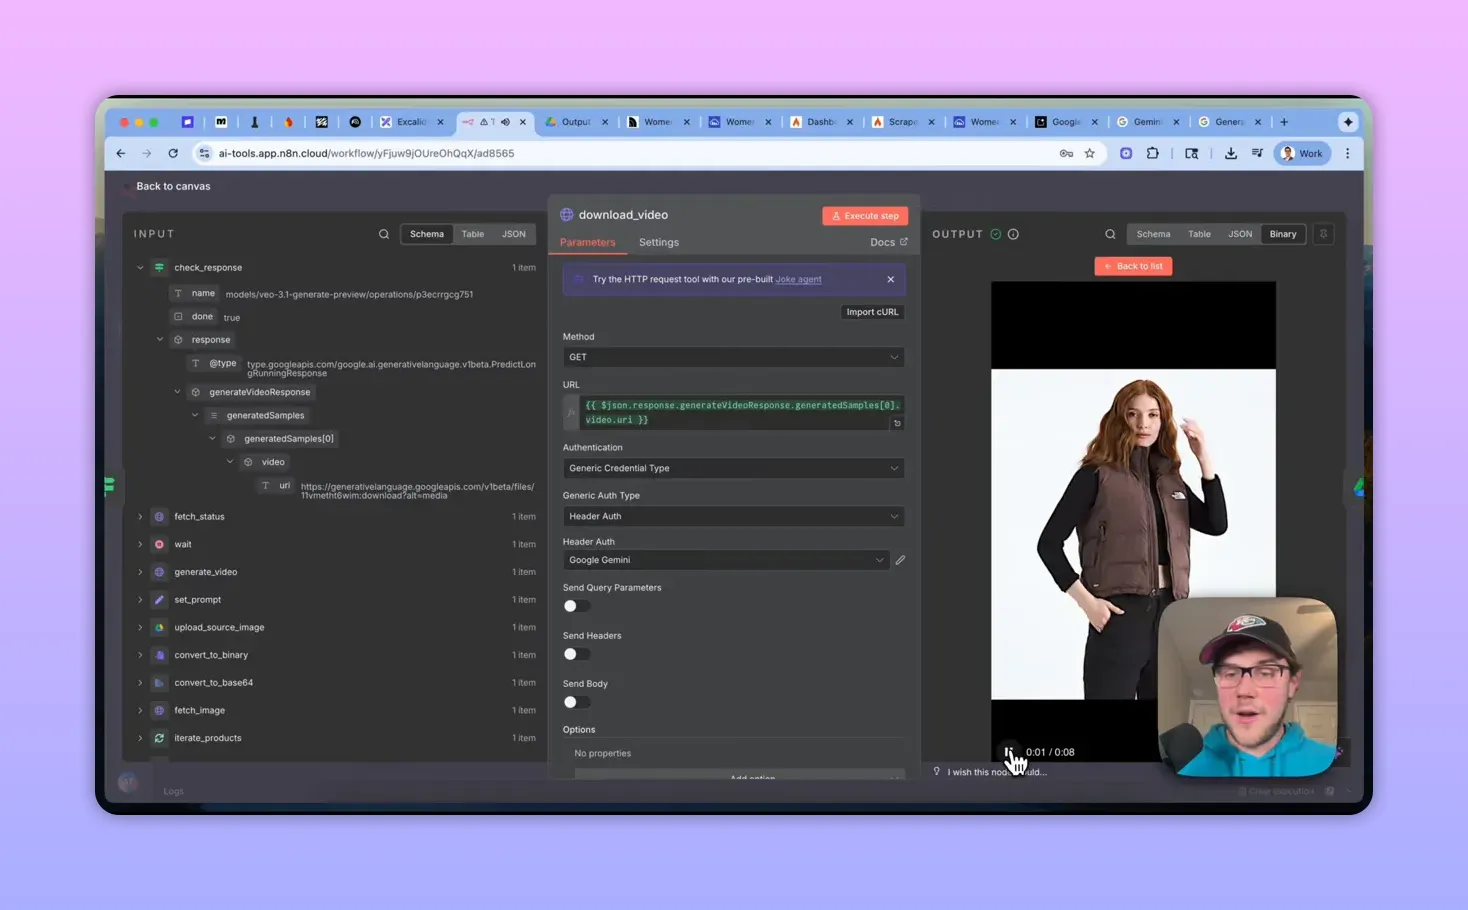The width and height of the screenshot is (1468, 910).
Task: Enable Send Body
Action: [576, 702]
